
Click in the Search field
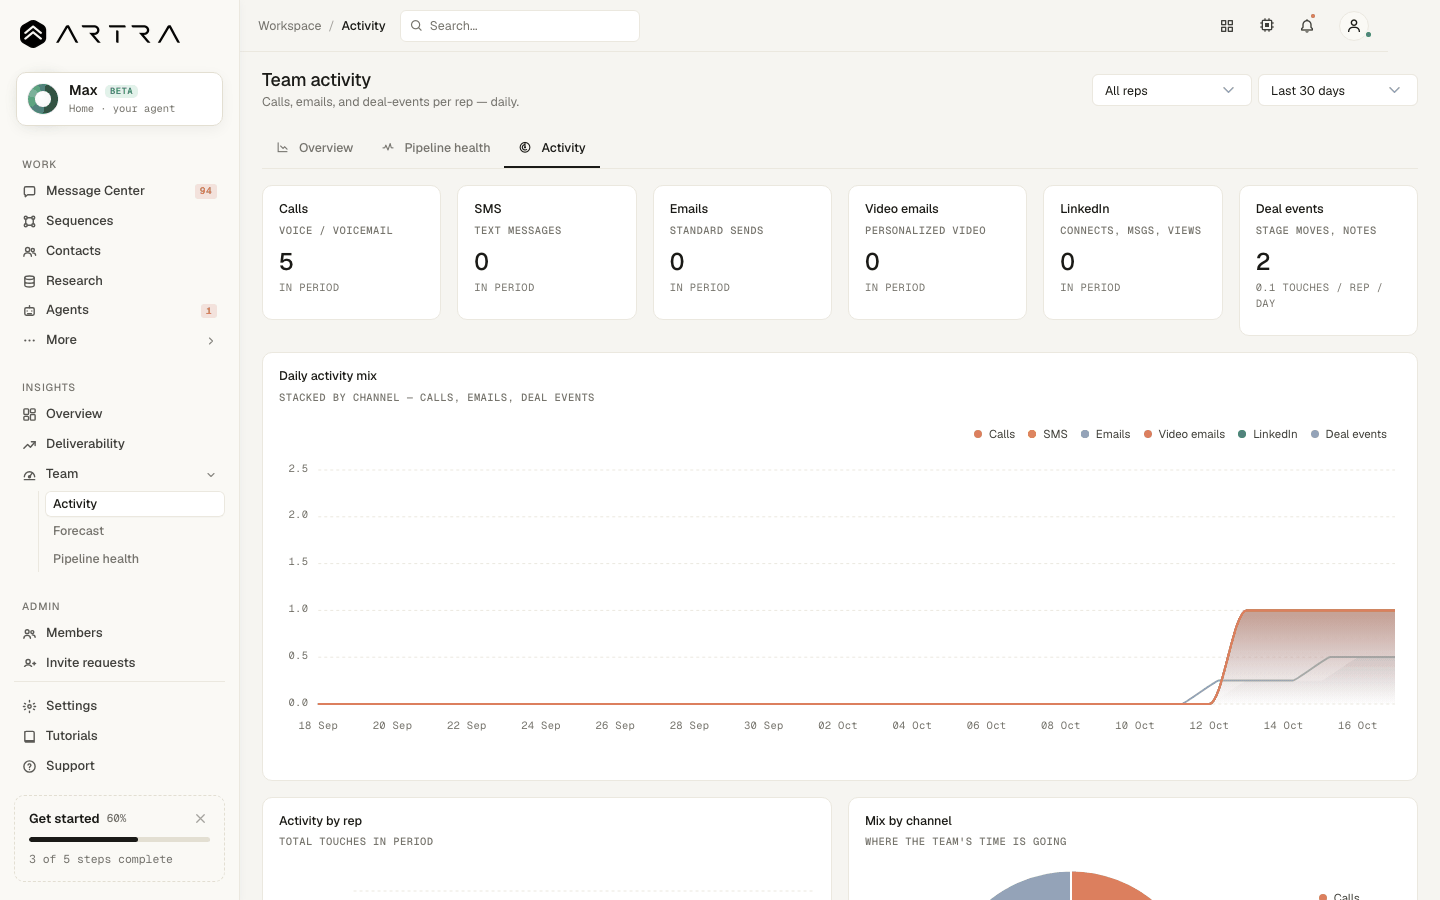(520, 26)
